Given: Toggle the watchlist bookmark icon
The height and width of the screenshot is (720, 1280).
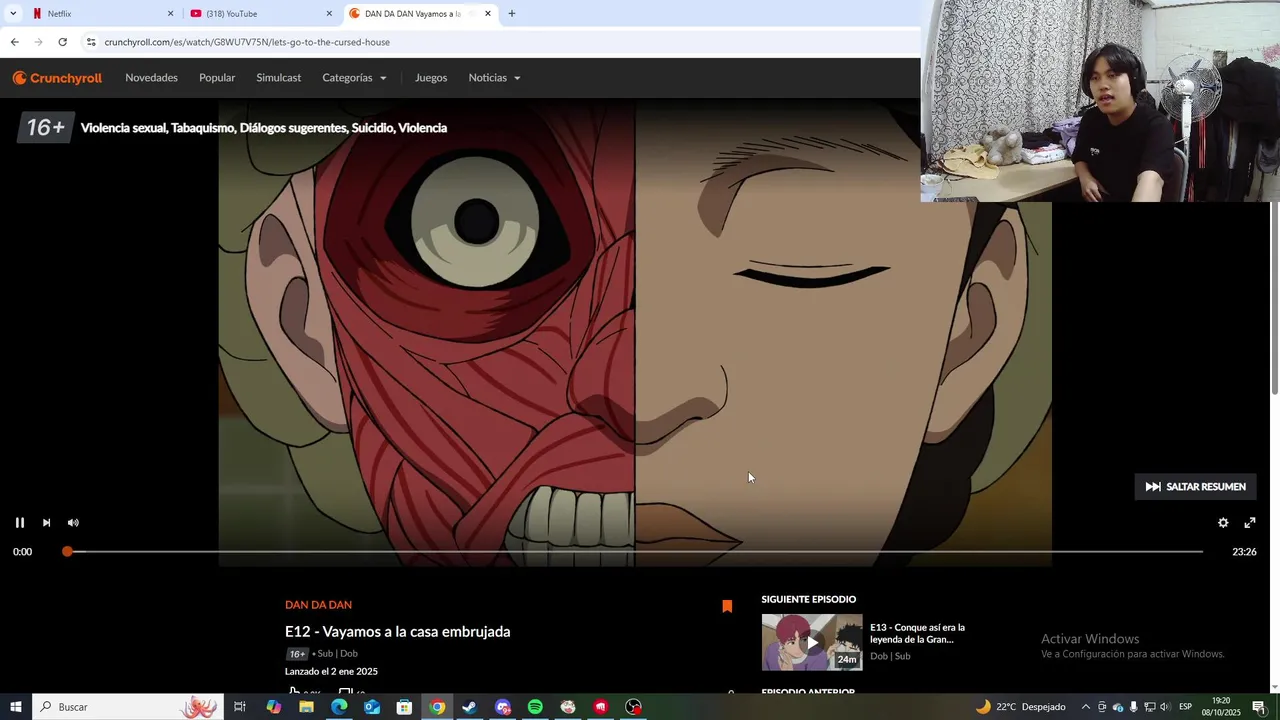Looking at the screenshot, I should pyautogui.click(x=727, y=606).
